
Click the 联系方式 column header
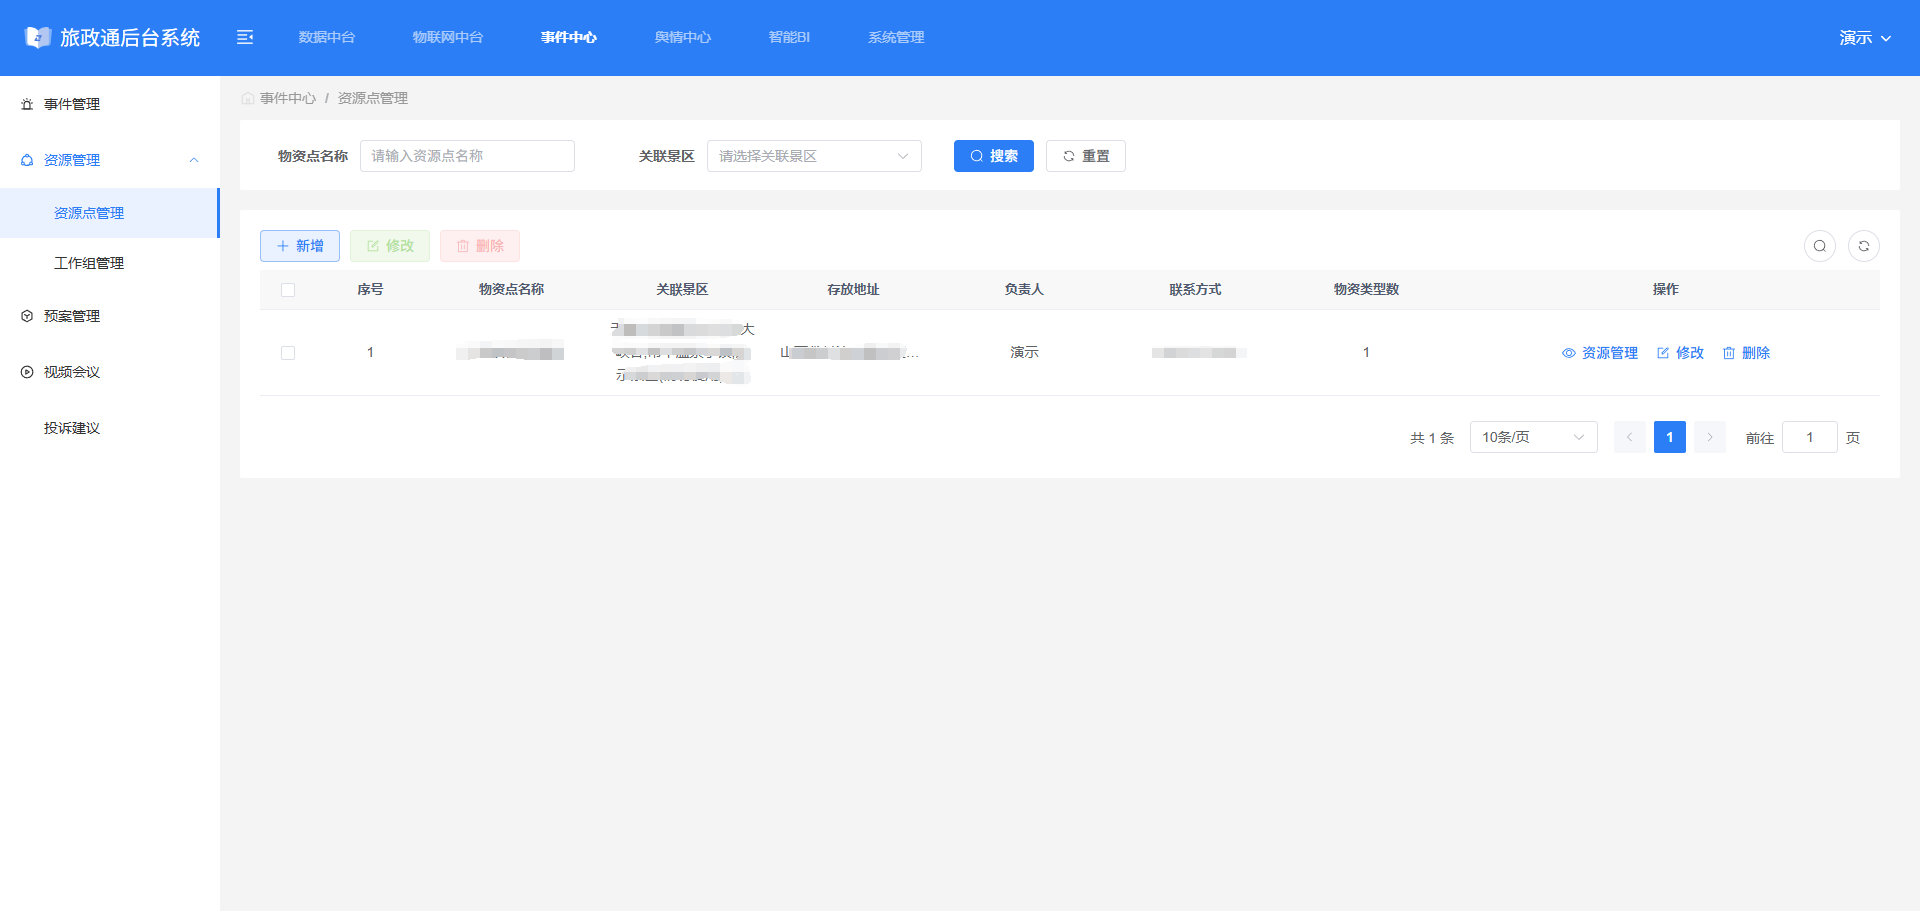(1195, 290)
